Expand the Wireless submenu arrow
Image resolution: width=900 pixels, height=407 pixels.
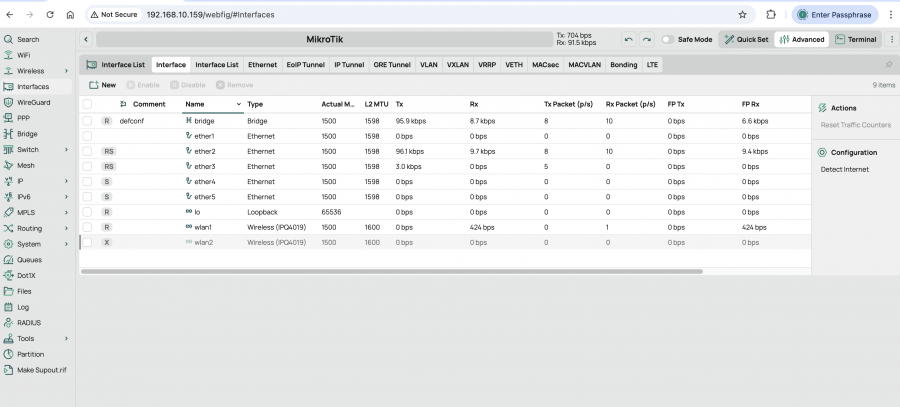tap(66, 71)
